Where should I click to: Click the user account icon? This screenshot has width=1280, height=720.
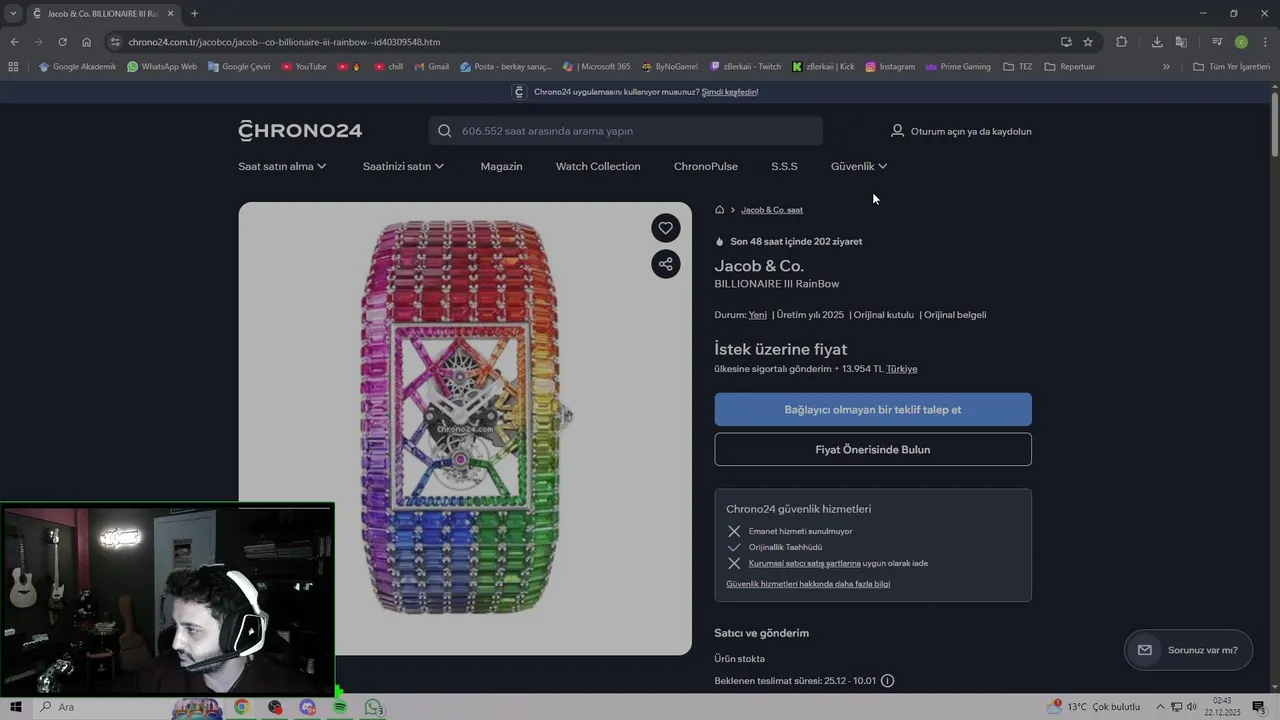point(897,131)
